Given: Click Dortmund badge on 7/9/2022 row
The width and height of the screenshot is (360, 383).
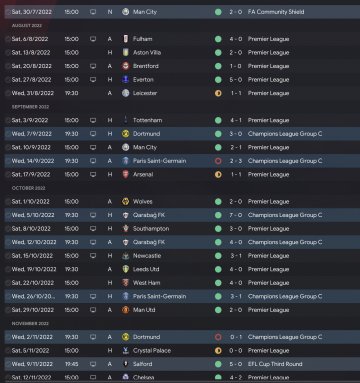Looking at the screenshot, I should pos(125,134).
